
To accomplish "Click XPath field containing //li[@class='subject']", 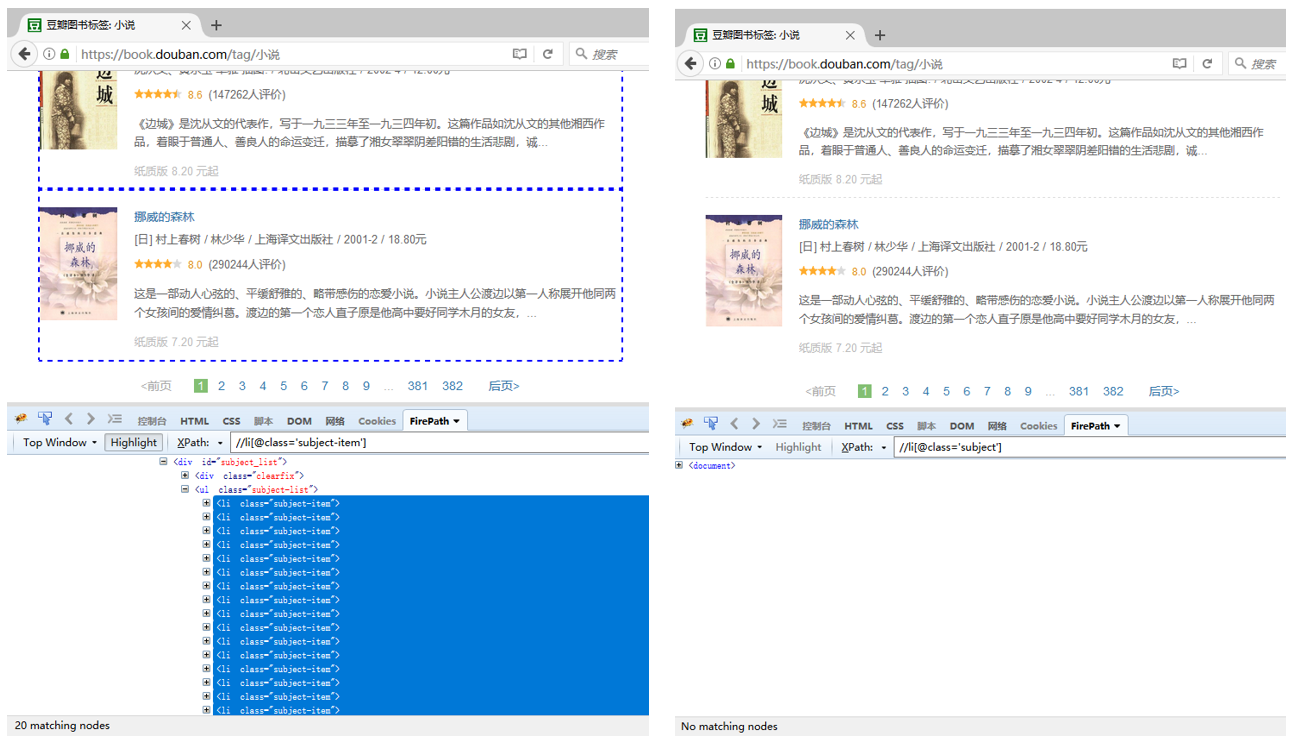I will pyautogui.click(x=1090, y=447).
